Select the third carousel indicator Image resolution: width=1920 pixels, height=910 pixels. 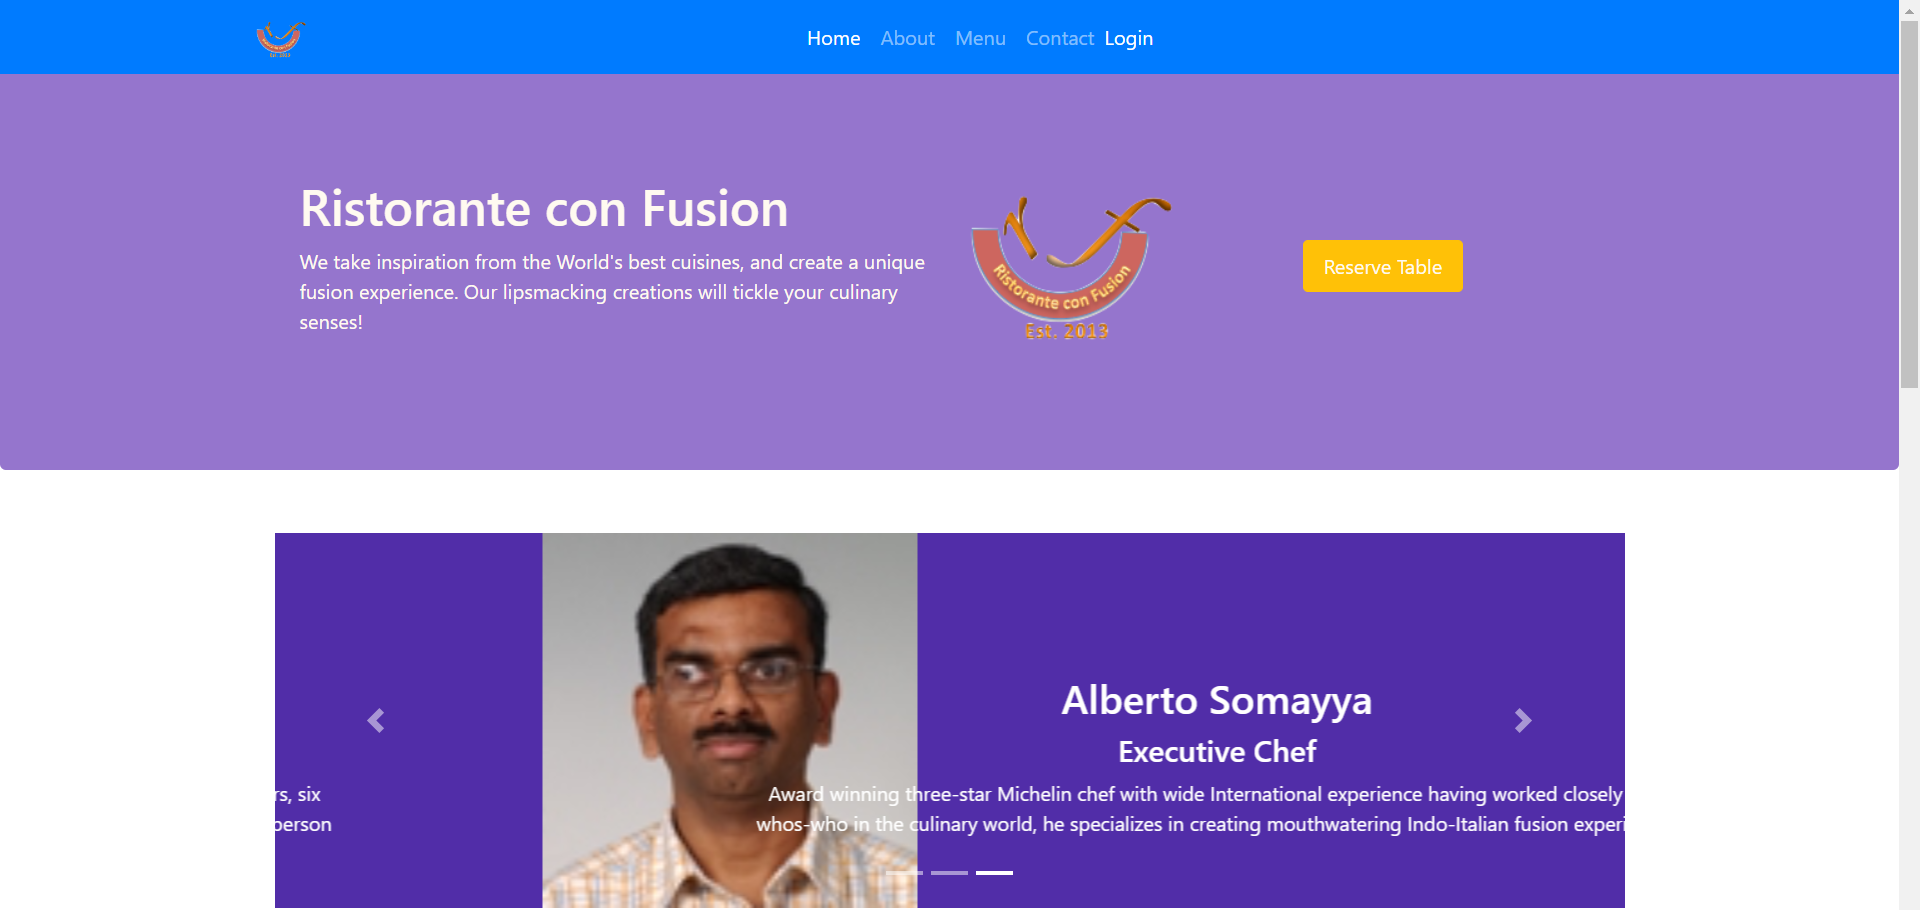point(994,873)
